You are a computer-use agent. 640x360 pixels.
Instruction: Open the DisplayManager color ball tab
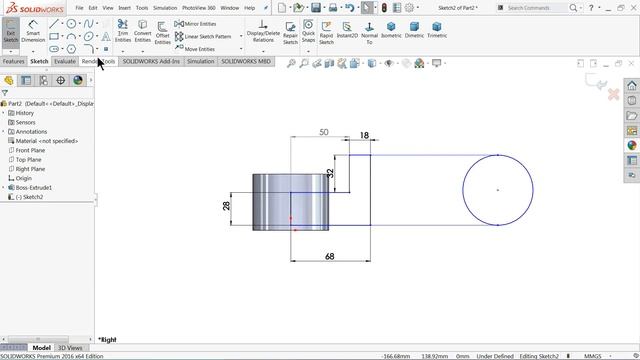pos(78,80)
